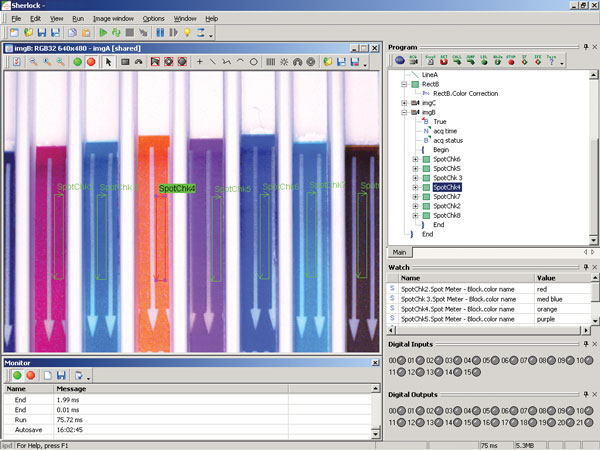The height and width of the screenshot is (450, 600).
Task: Click the Watch panel horizontal scroll right arrow
Action: coord(586,330)
